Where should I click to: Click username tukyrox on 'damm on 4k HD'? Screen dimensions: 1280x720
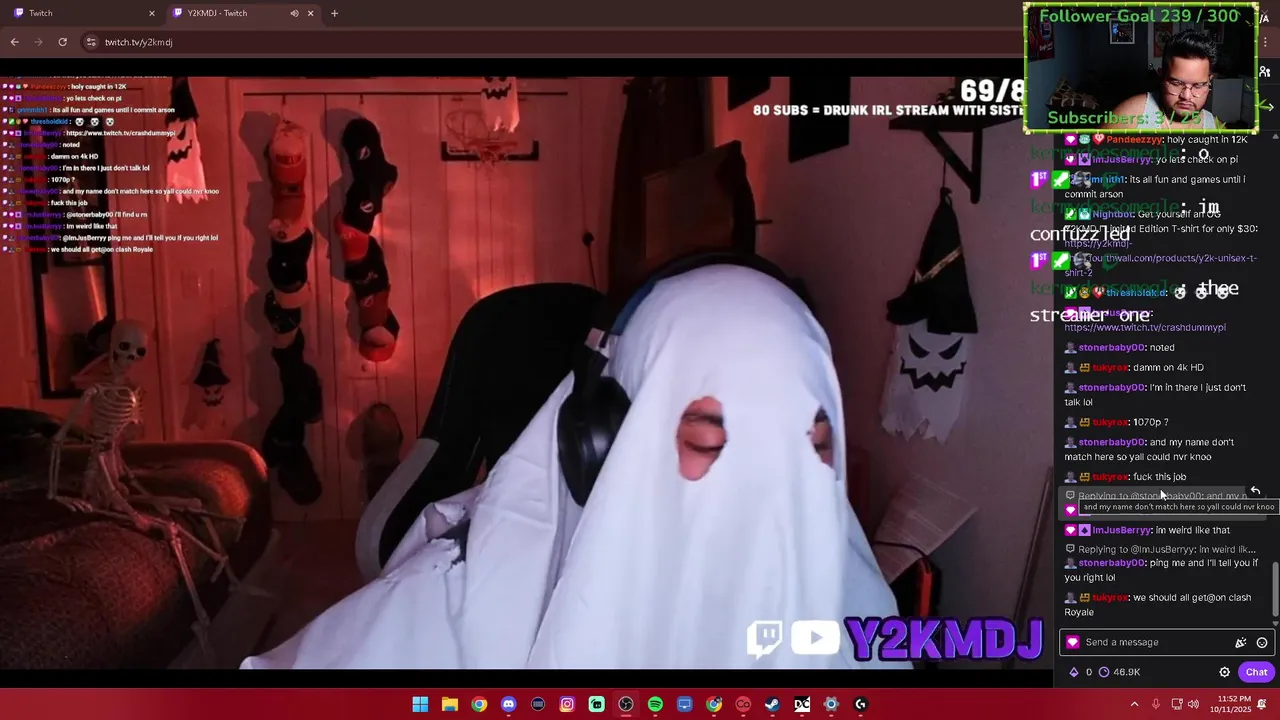click(1111, 367)
